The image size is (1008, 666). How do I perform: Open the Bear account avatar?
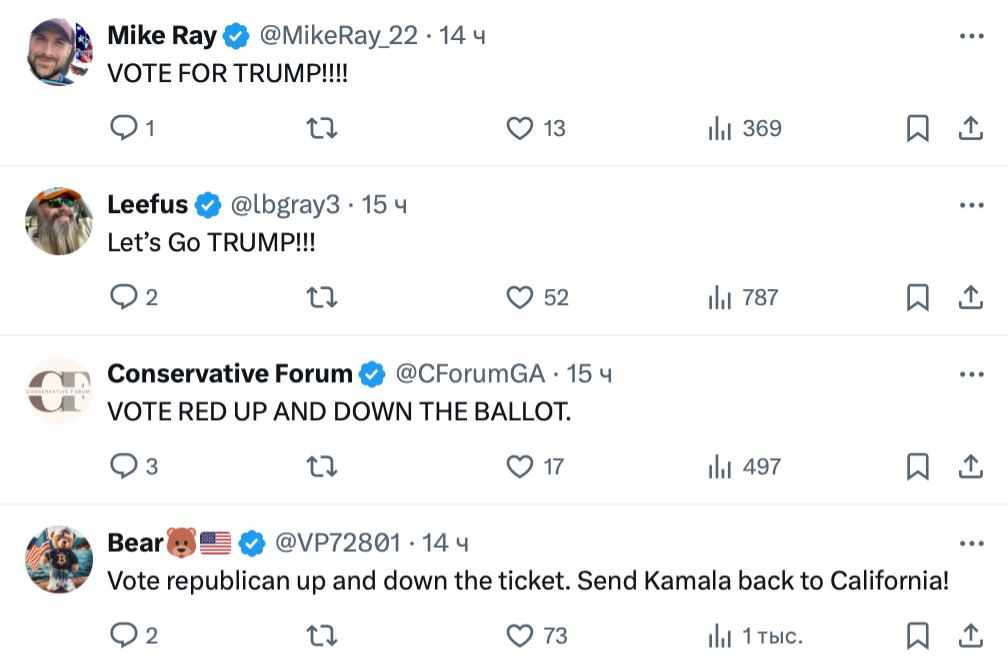tap(59, 558)
